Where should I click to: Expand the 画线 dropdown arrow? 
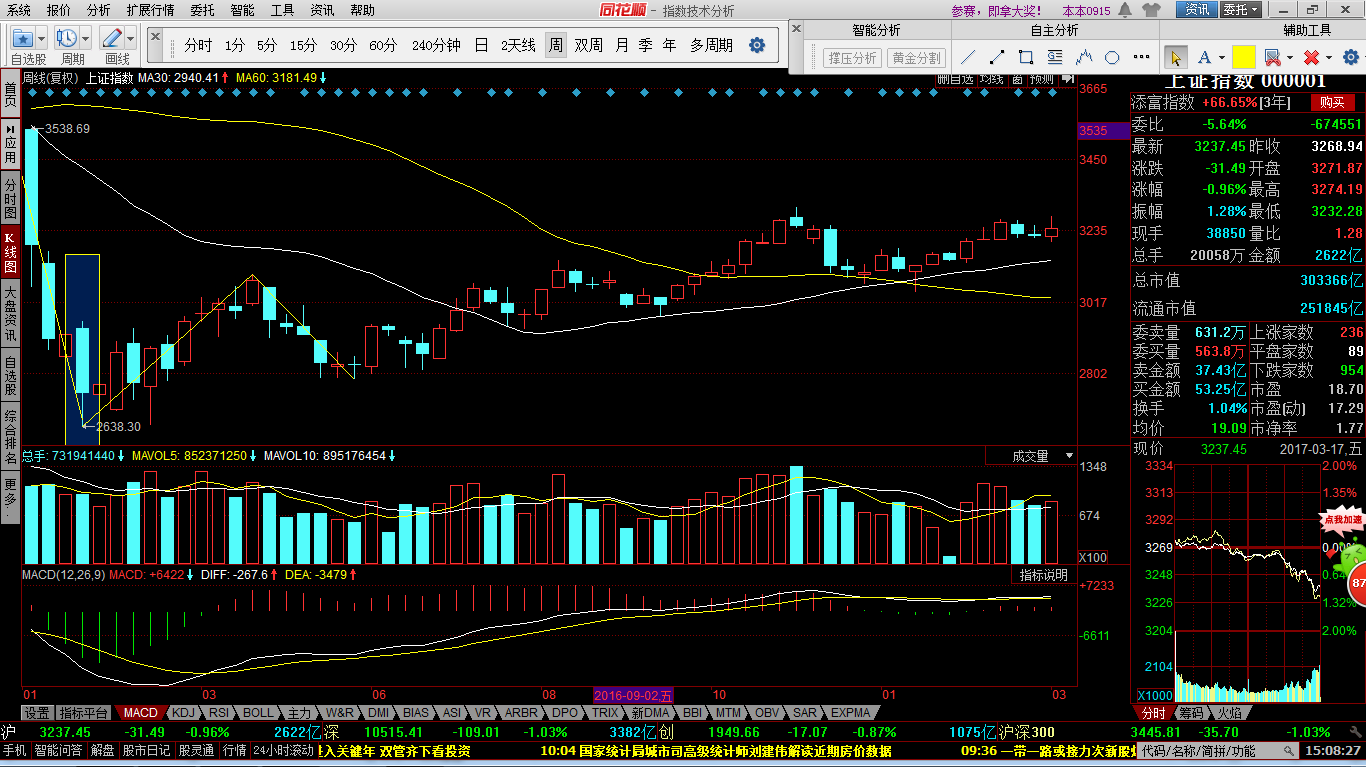[x=131, y=39]
